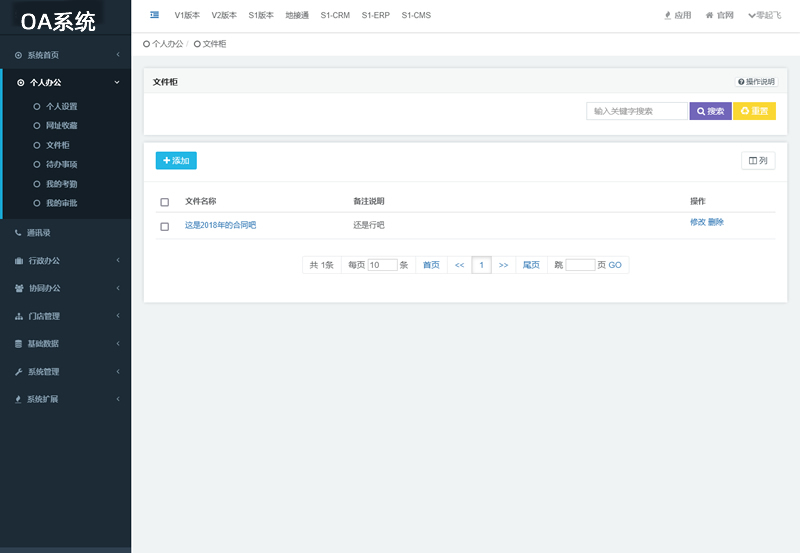Open the S1版本 top menu item
Viewport: 800px width, 553px height.
[261, 15]
